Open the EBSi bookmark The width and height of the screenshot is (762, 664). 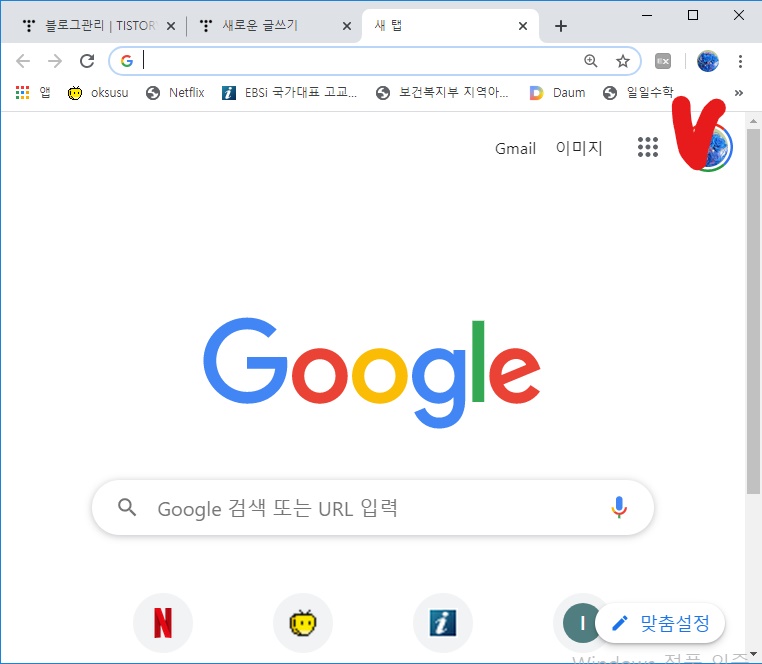pos(289,92)
